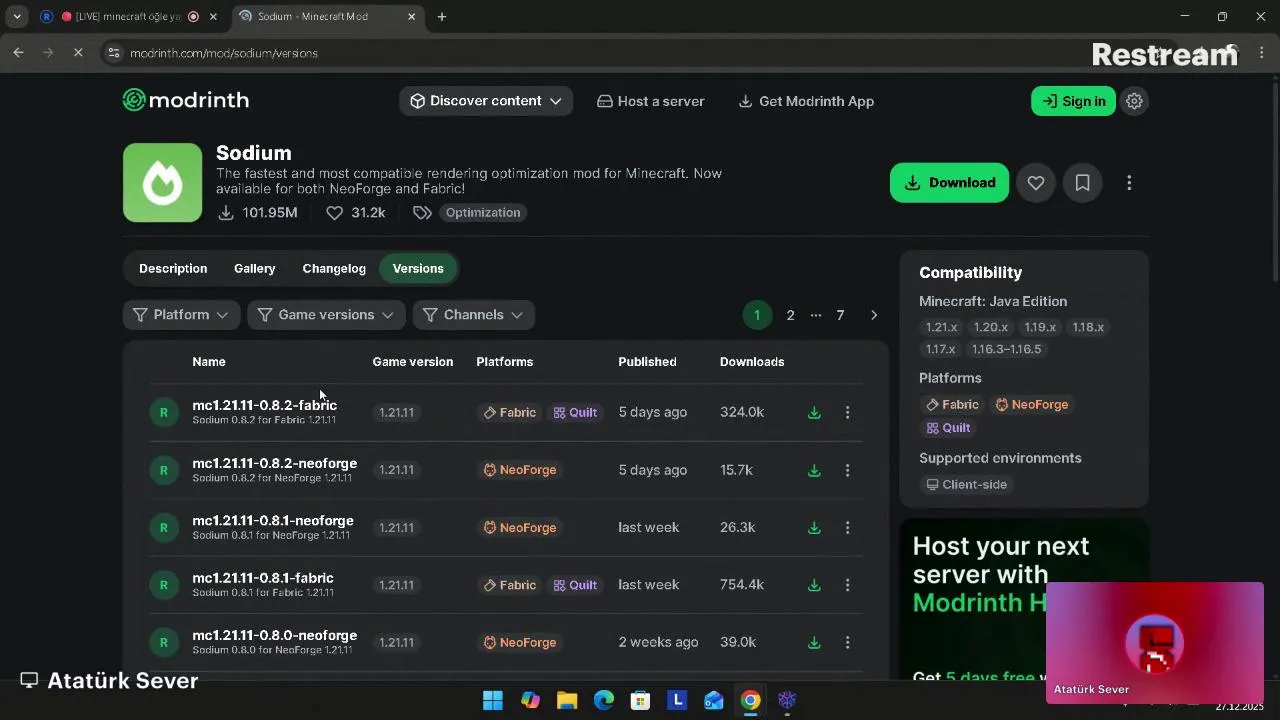Click the 1.16.3–1.16.5 compatibility tag
1280x720 pixels.
pyautogui.click(x=1006, y=349)
